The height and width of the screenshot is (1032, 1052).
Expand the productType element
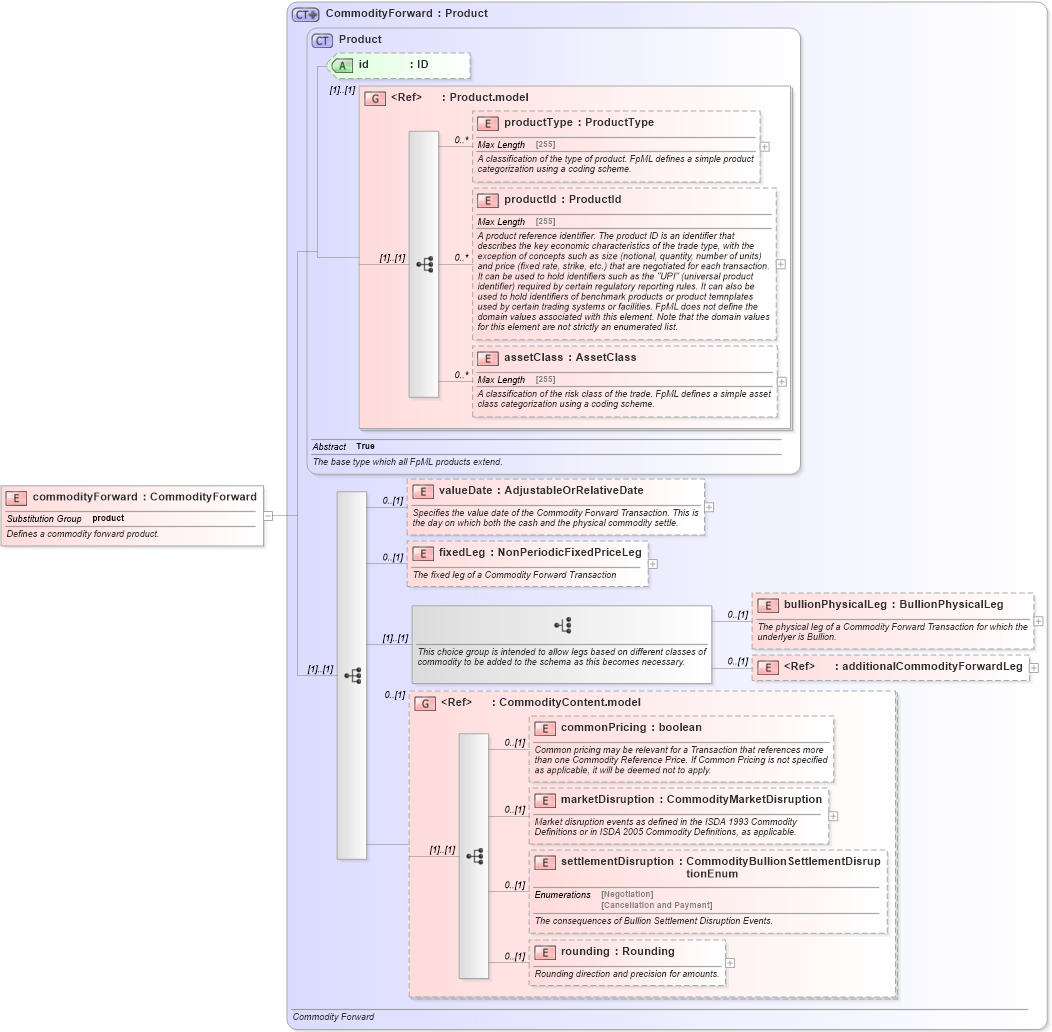765,147
